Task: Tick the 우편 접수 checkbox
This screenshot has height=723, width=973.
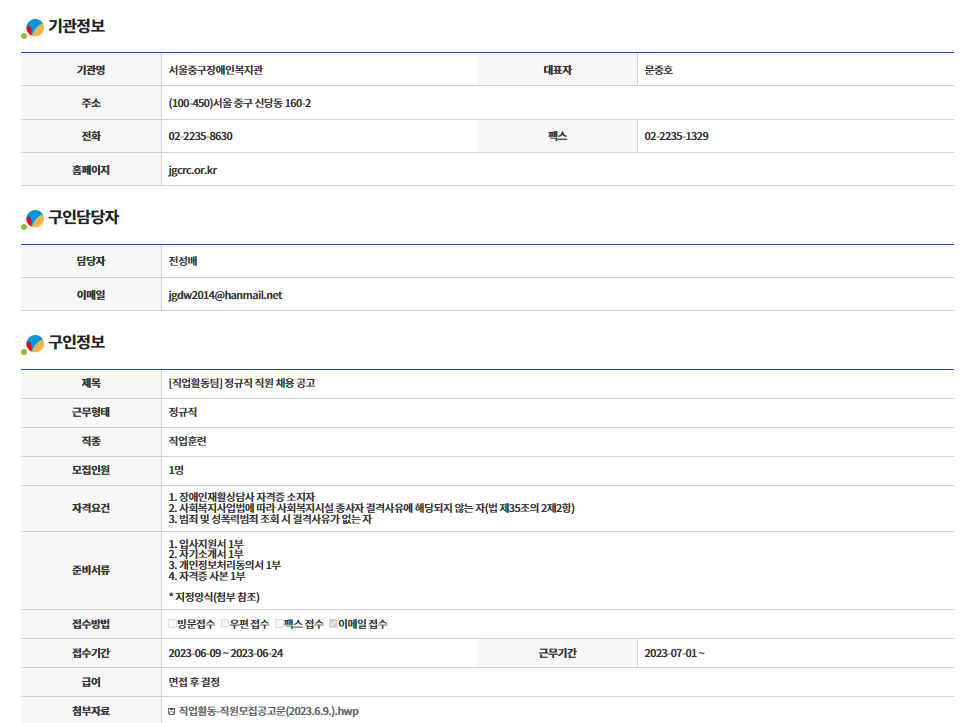Action: coord(226,624)
